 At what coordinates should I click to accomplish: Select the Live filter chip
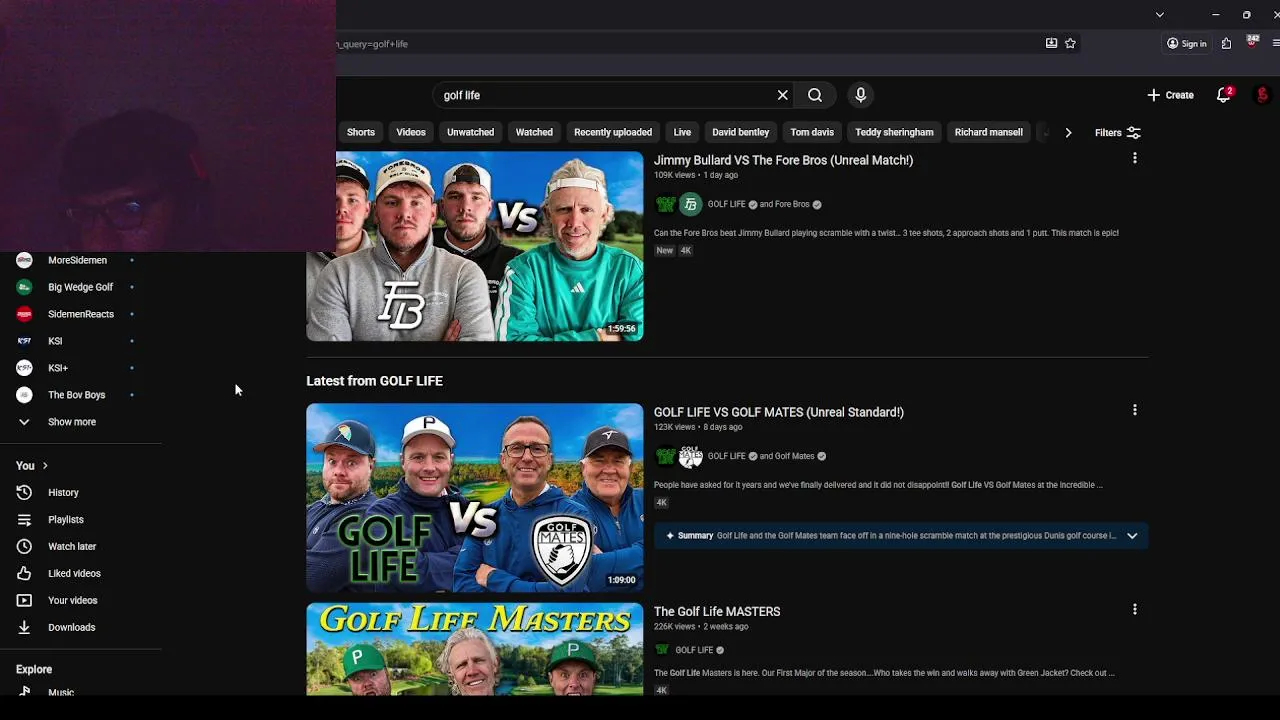[682, 132]
